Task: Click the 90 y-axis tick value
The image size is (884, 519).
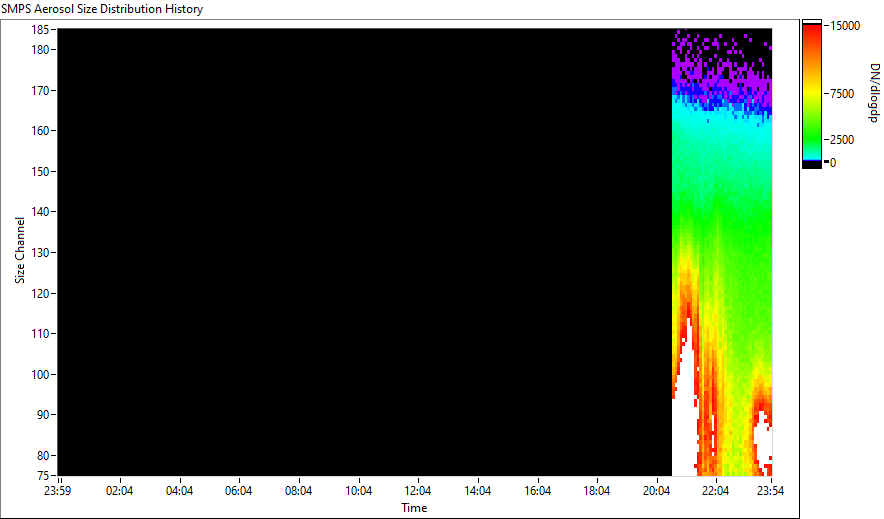Action: click(x=42, y=415)
